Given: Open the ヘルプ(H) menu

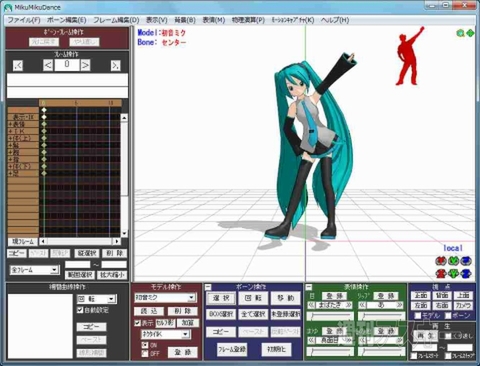Looking at the screenshot, I should (x=335, y=20).
